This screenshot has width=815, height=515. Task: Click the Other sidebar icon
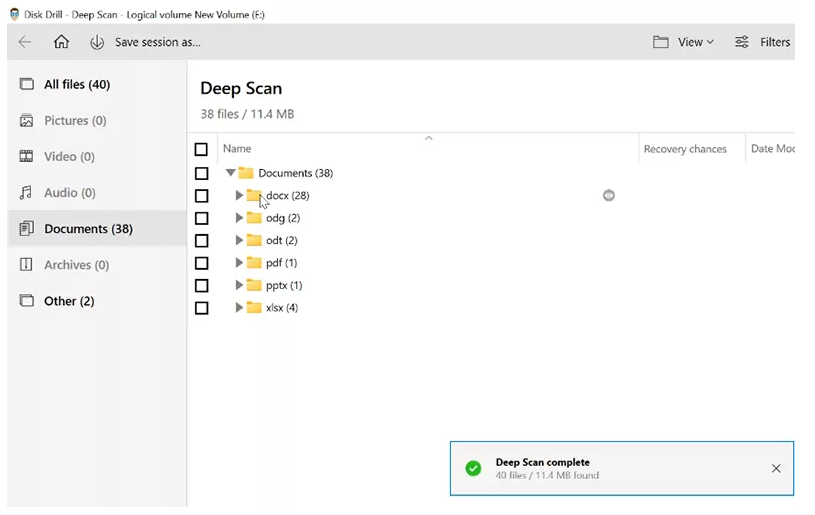[27, 301]
